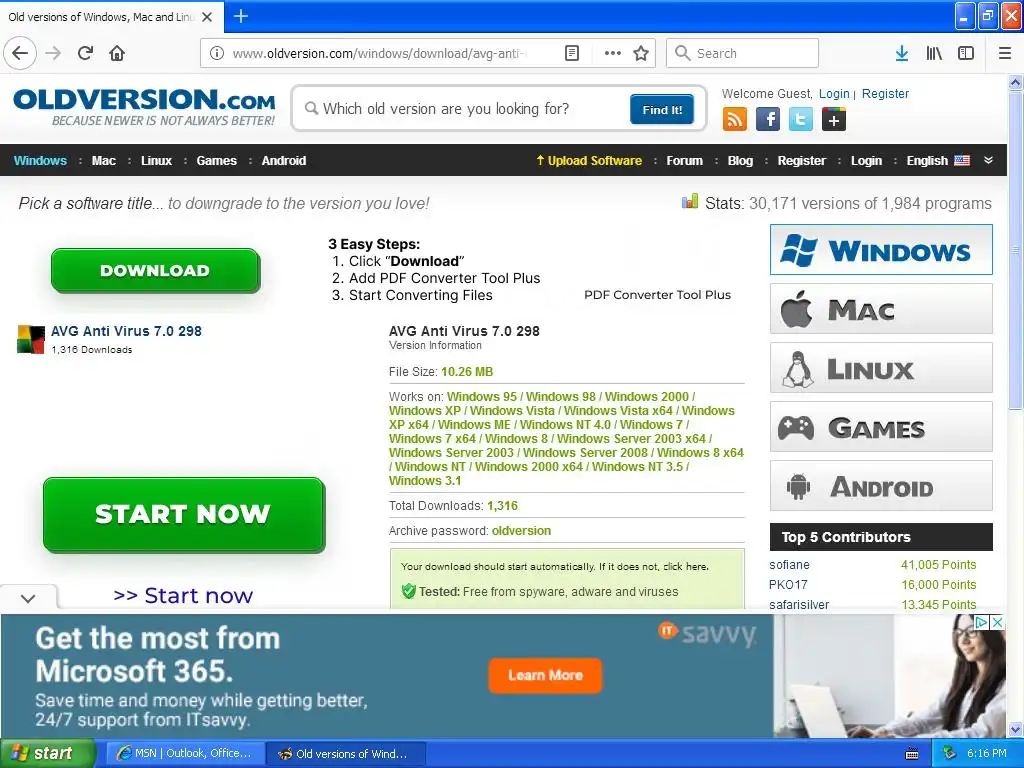Visit the Twitter icon link
1024x768 pixels.
click(x=801, y=120)
